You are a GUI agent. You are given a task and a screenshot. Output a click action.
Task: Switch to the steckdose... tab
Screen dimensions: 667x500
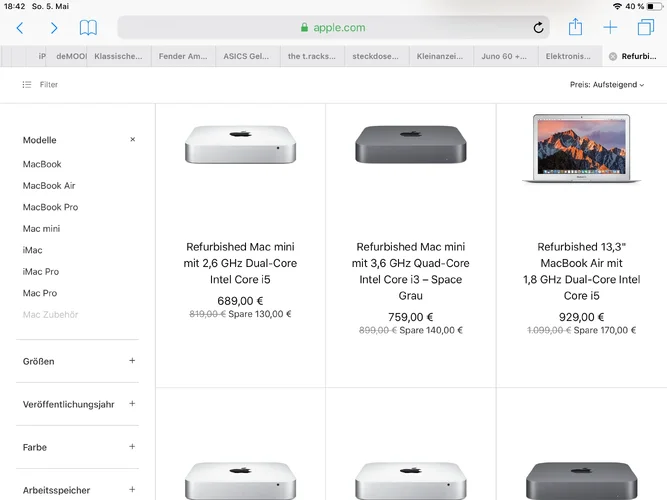pos(376,56)
